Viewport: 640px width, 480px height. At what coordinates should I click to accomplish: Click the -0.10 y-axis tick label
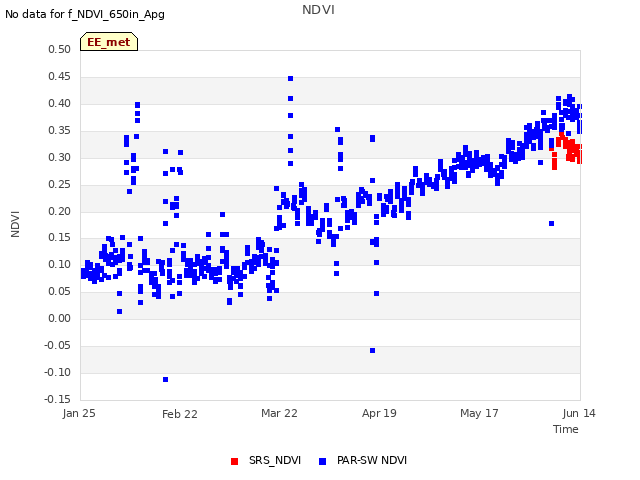point(58,372)
